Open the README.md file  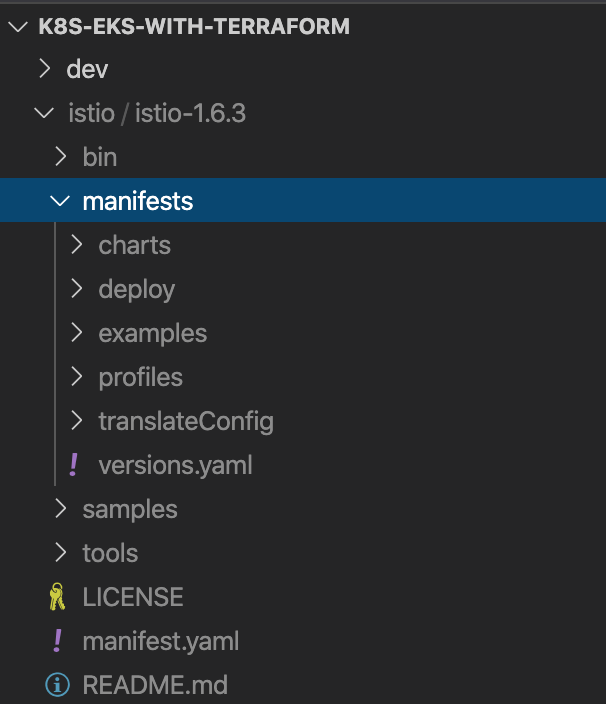click(x=154, y=685)
